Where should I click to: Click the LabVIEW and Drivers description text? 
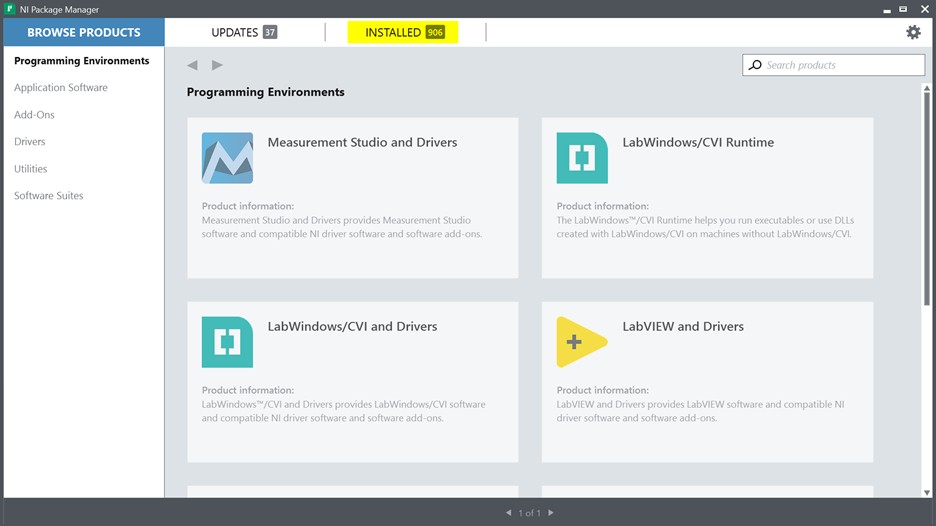point(700,411)
